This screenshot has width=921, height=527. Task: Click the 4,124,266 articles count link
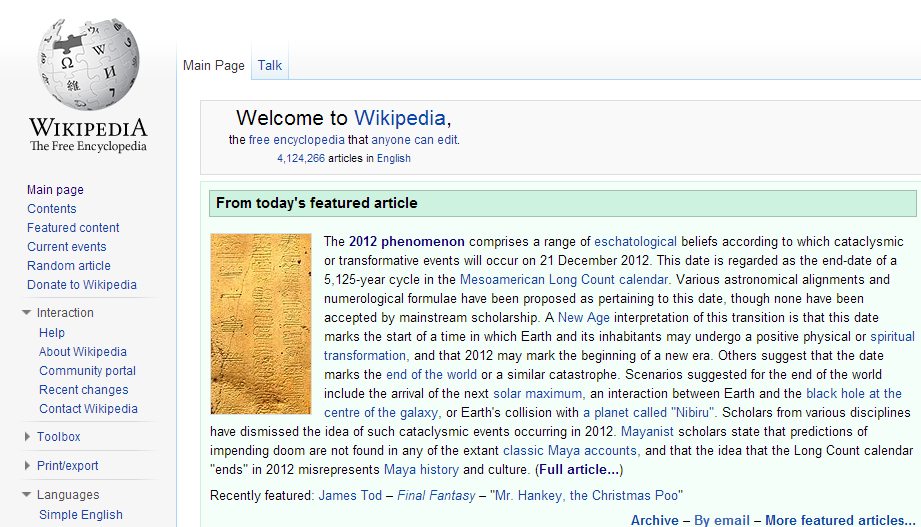click(x=301, y=158)
